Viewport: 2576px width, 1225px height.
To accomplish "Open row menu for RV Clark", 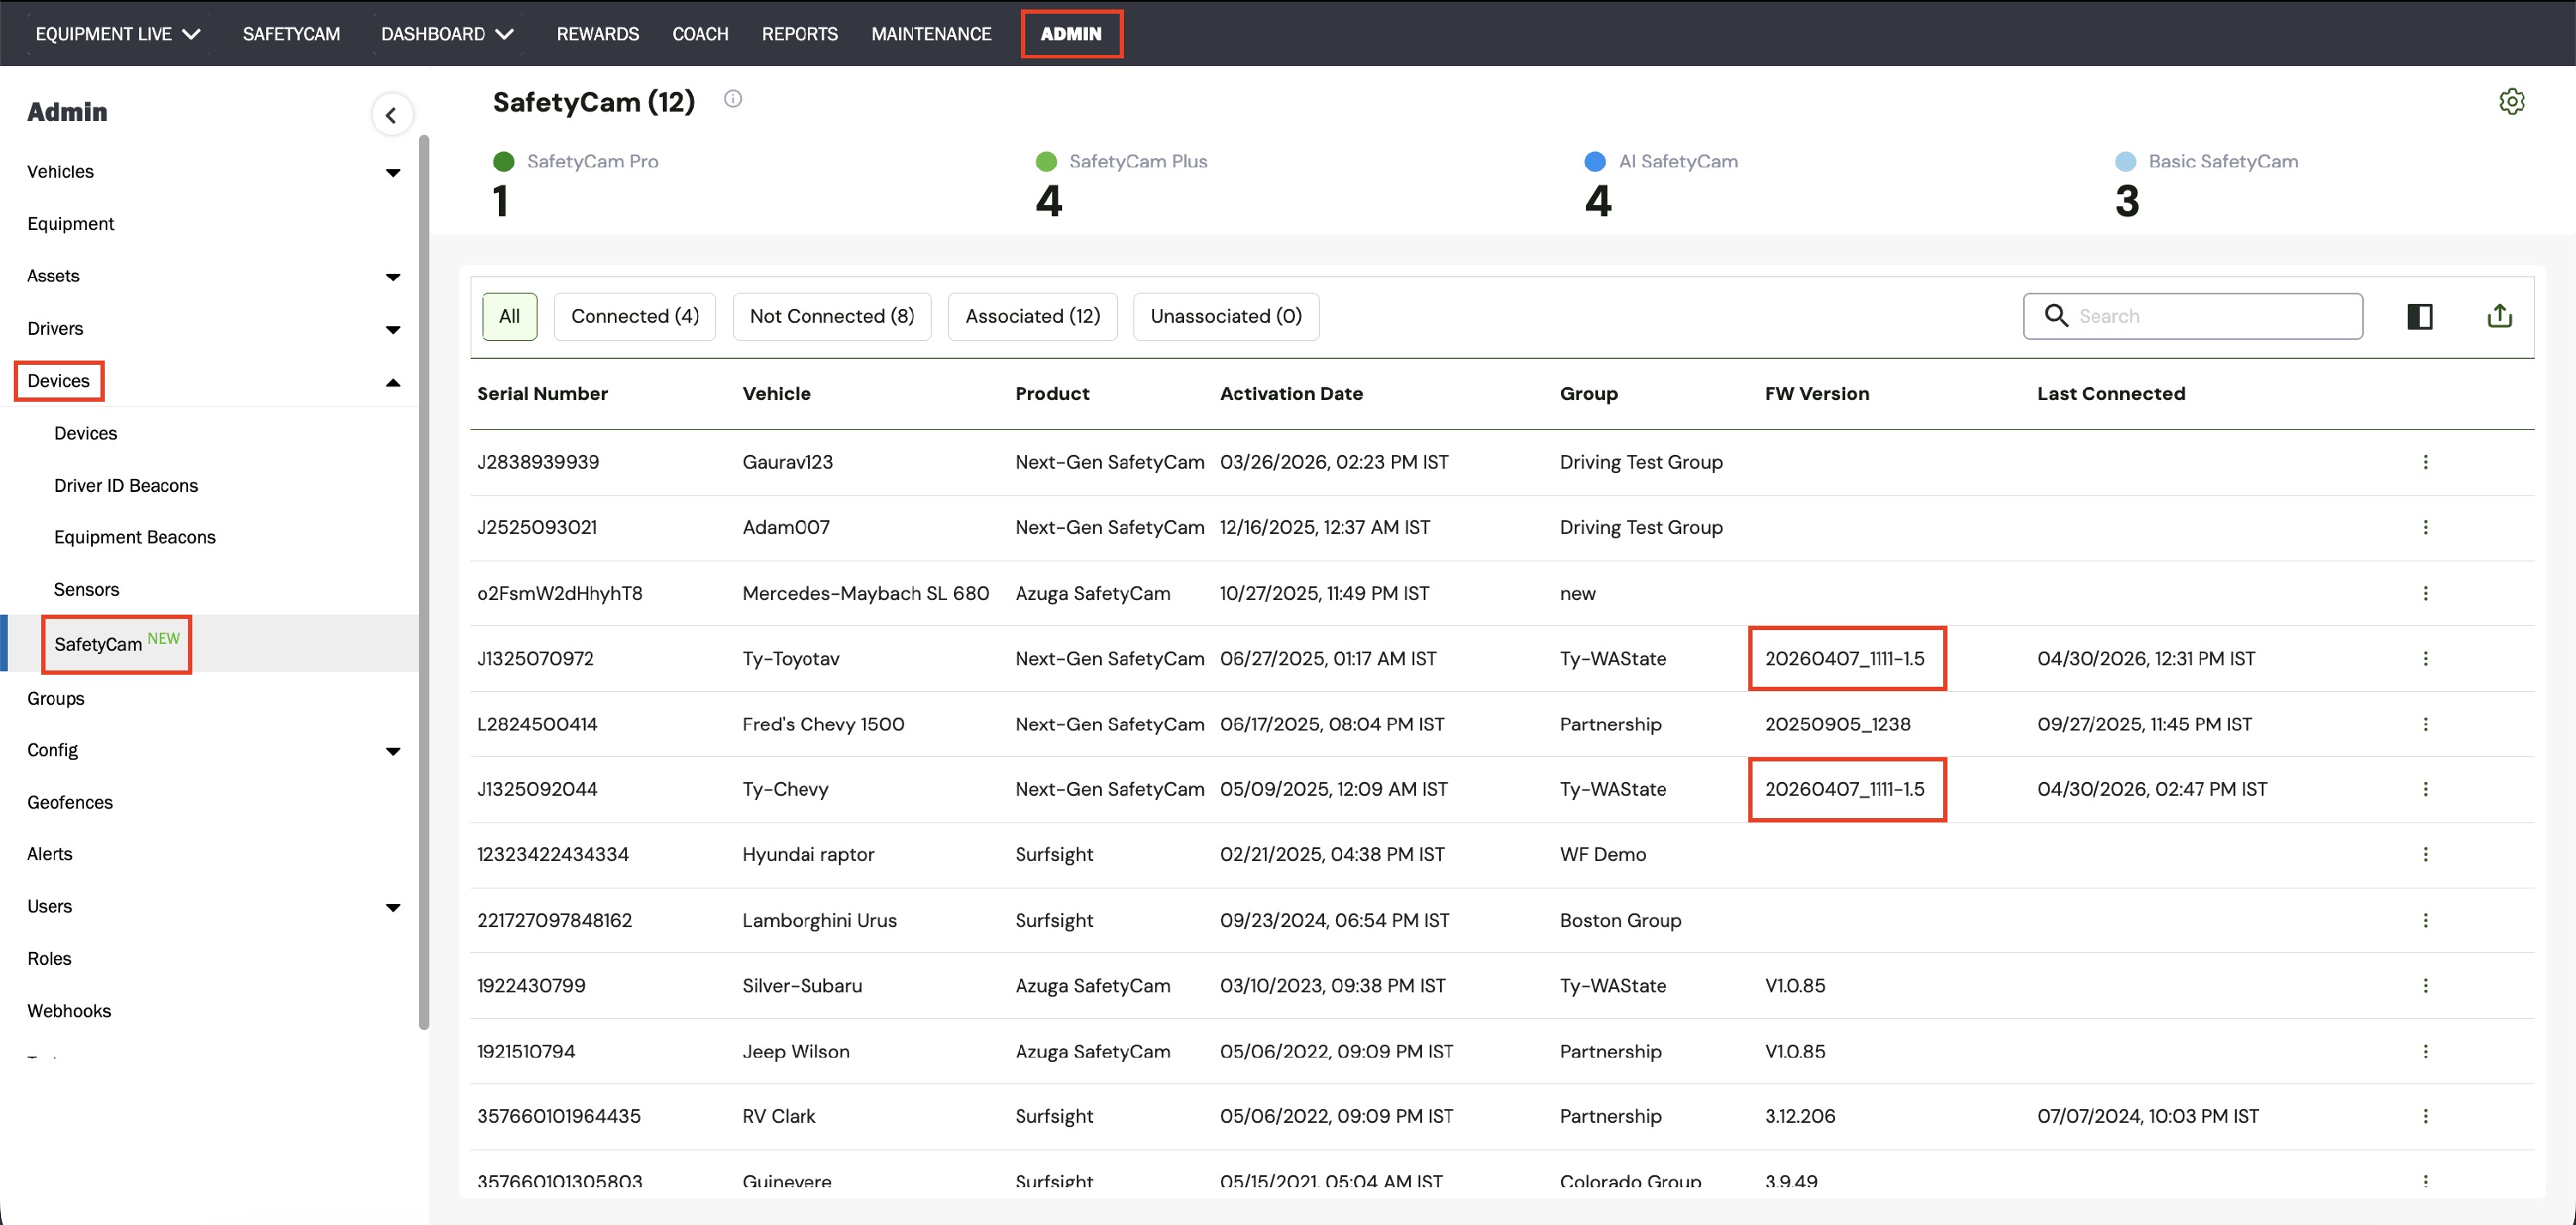I will [x=2425, y=1116].
